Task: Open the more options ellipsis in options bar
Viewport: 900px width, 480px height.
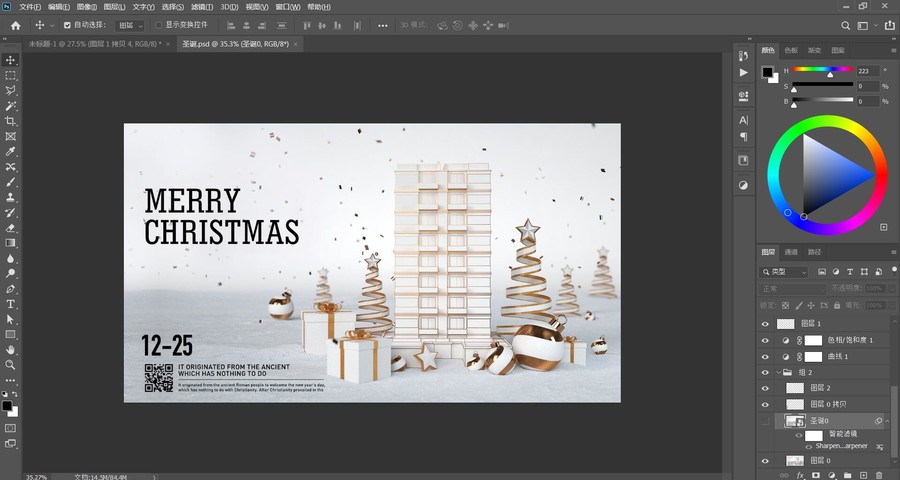Action: point(382,25)
